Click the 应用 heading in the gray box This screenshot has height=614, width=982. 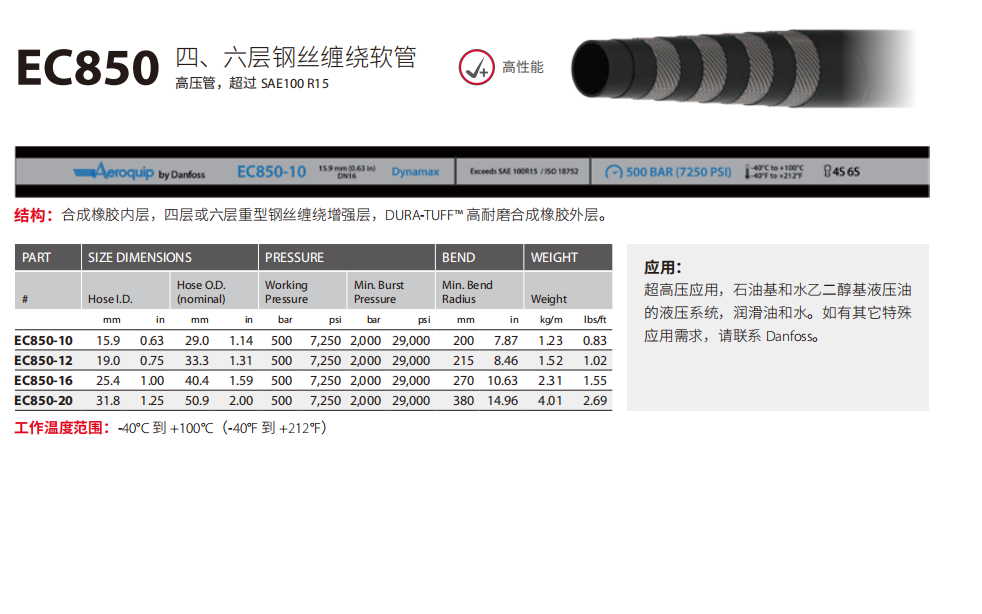663,267
